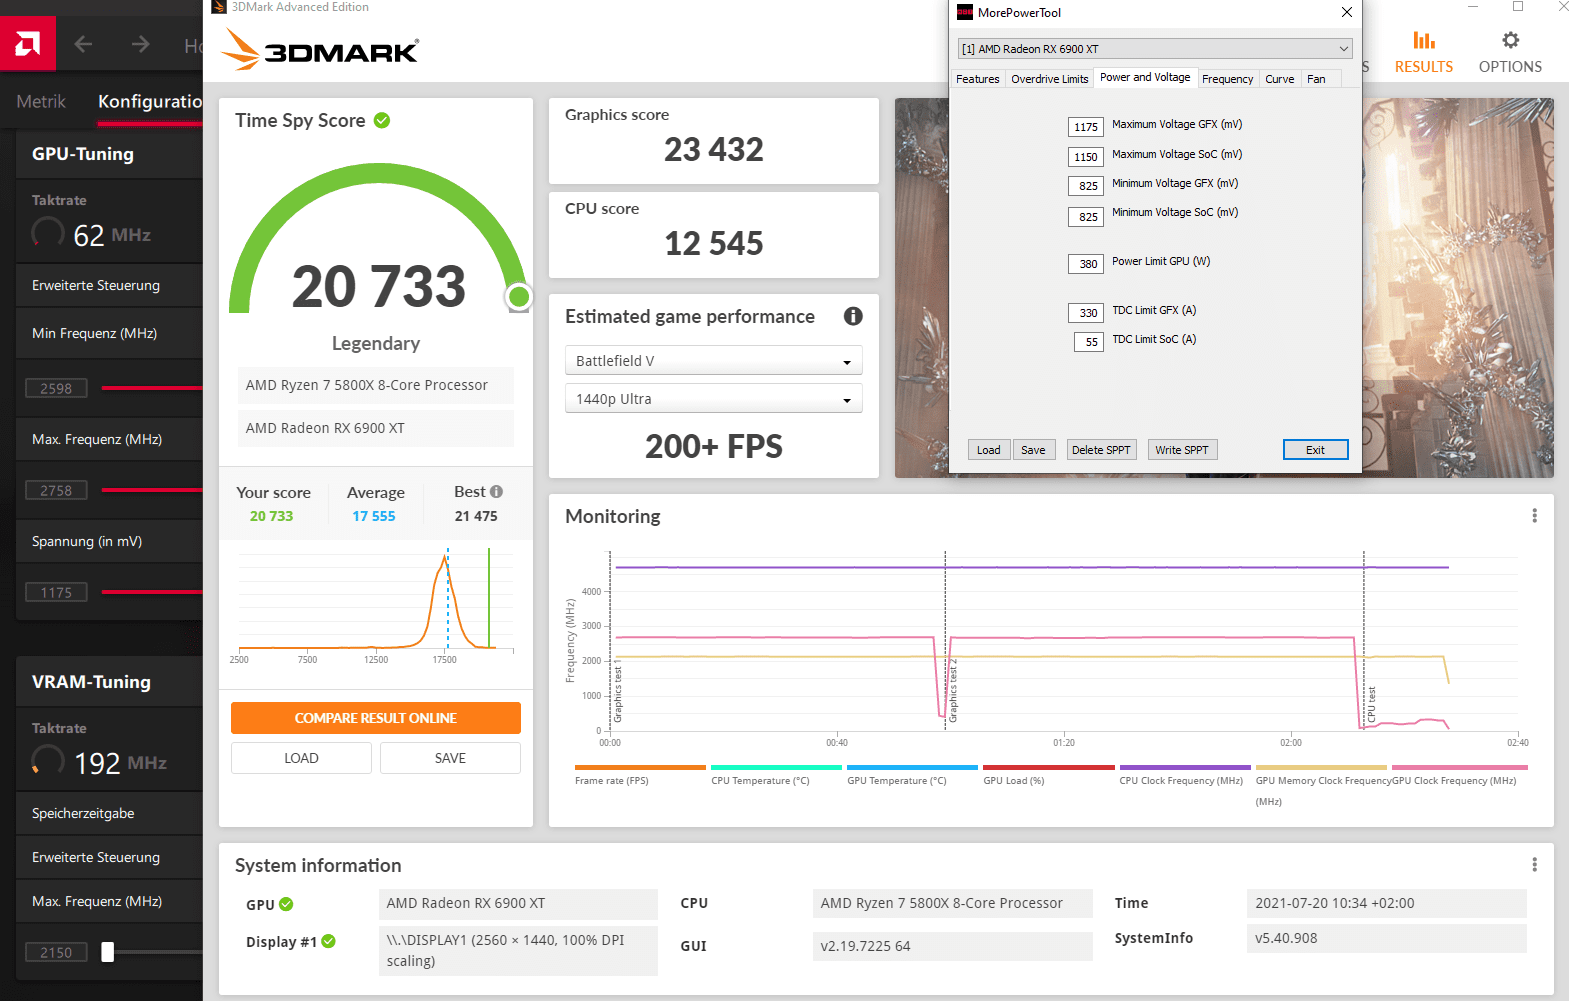
Task: Open the System information three-dot menu
Action: 1534,865
